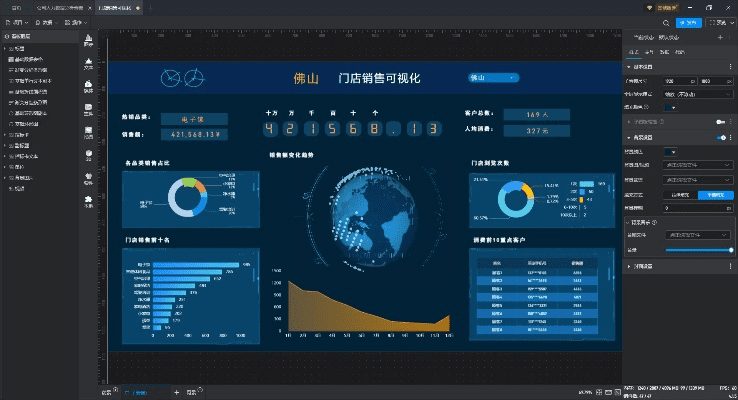Open the audio file dropdown above slider

(x=698, y=235)
